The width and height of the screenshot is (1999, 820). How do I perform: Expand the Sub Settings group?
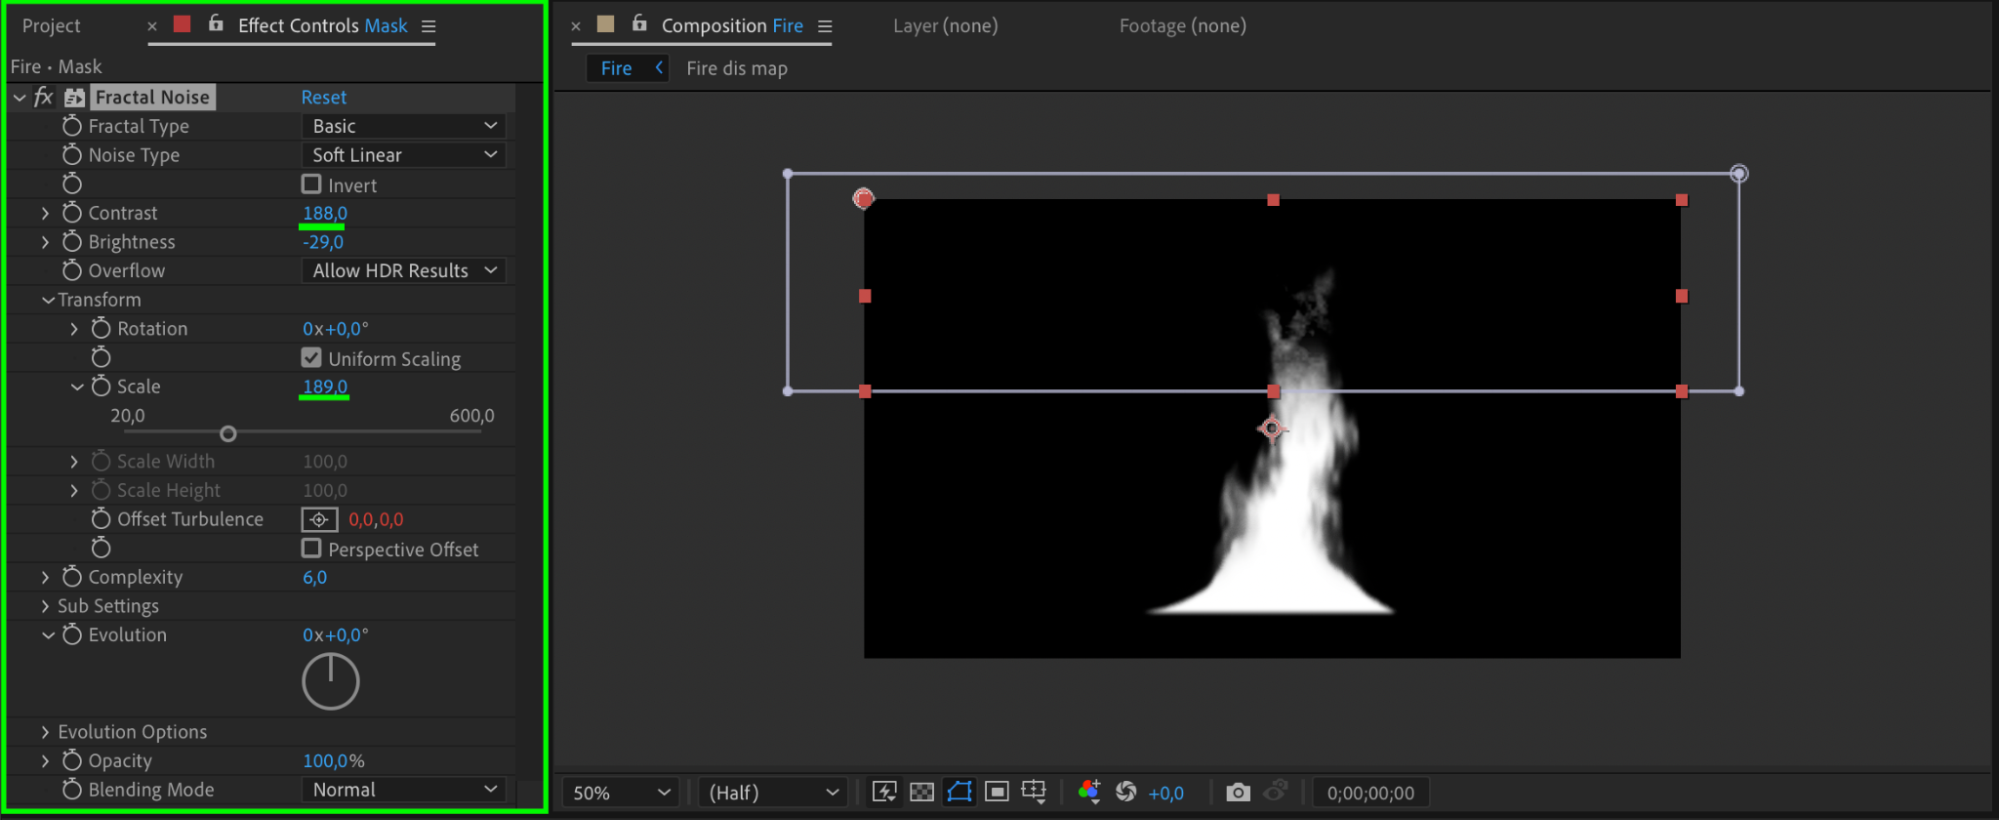point(45,606)
